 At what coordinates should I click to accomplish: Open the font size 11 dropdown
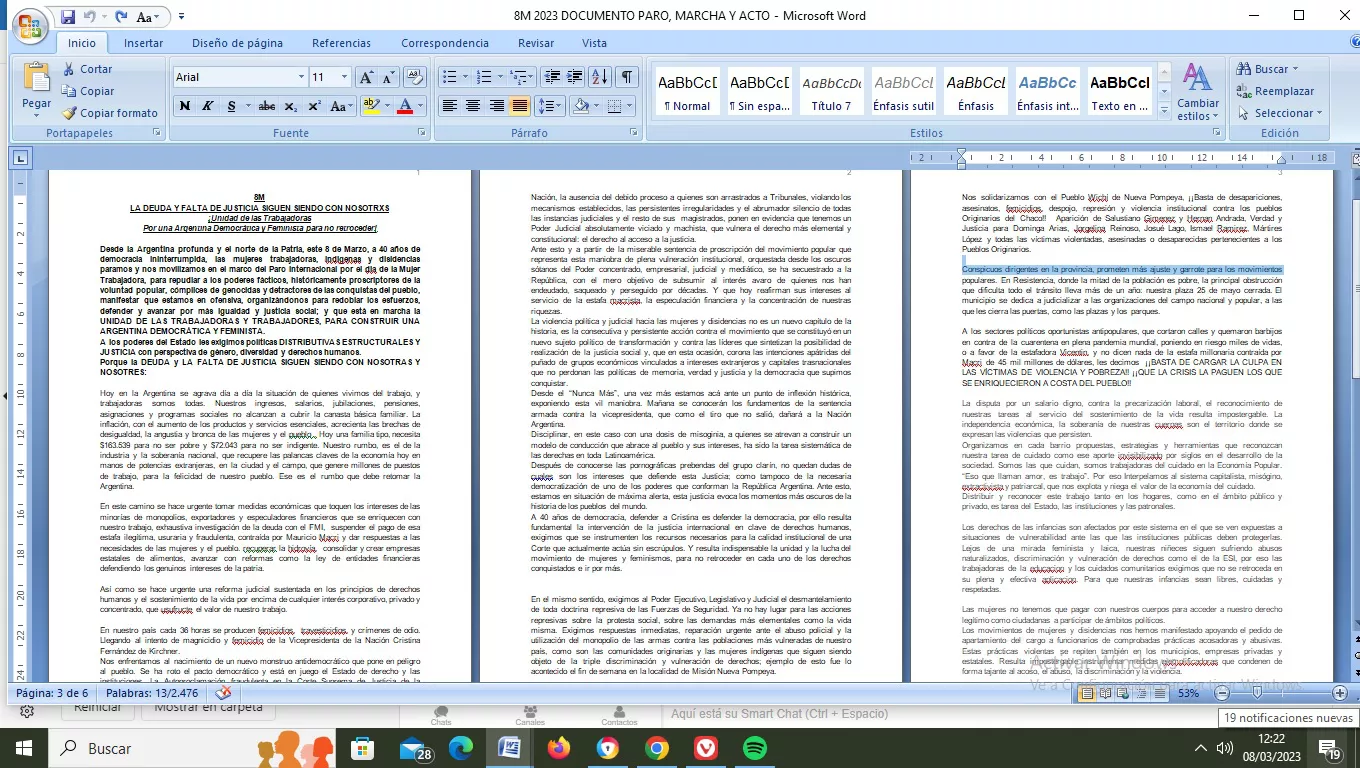(345, 77)
